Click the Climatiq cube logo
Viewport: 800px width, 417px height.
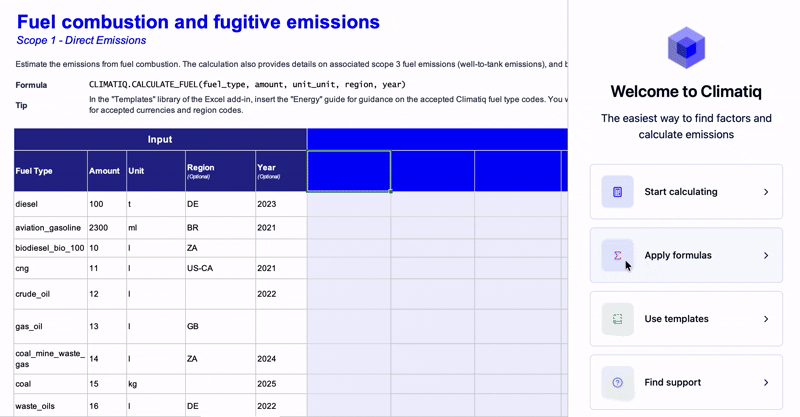click(x=686, y=48)
